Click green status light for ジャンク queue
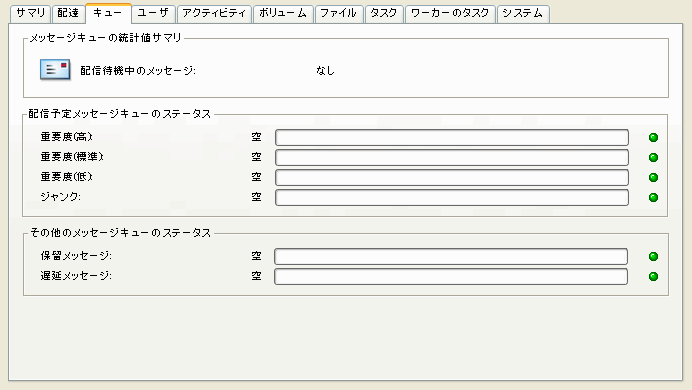This screenshot has width=692, height=390. 654,197
